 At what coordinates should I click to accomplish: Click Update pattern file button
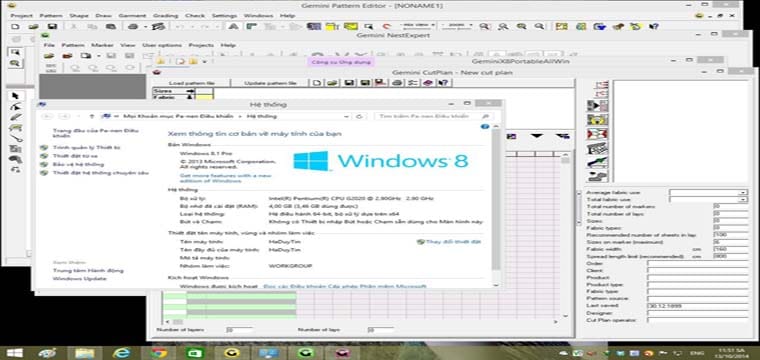tap(269, 83)
